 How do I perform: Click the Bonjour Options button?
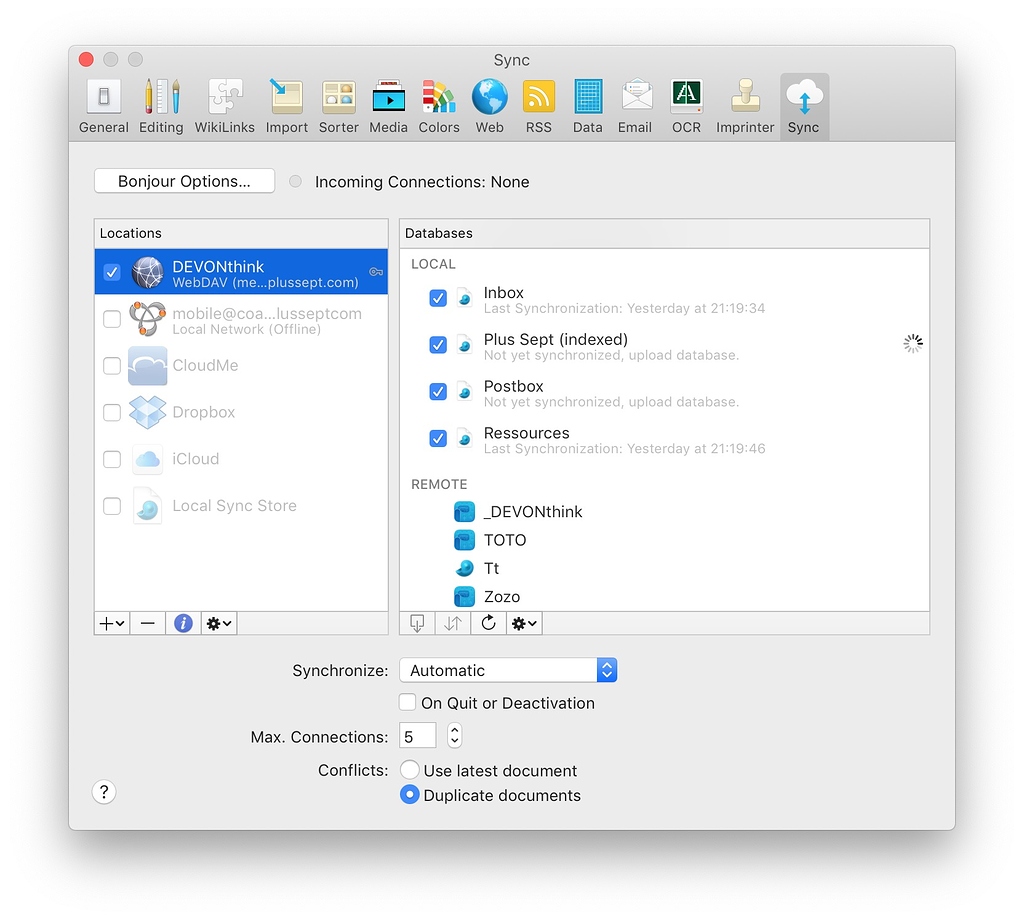184,181
